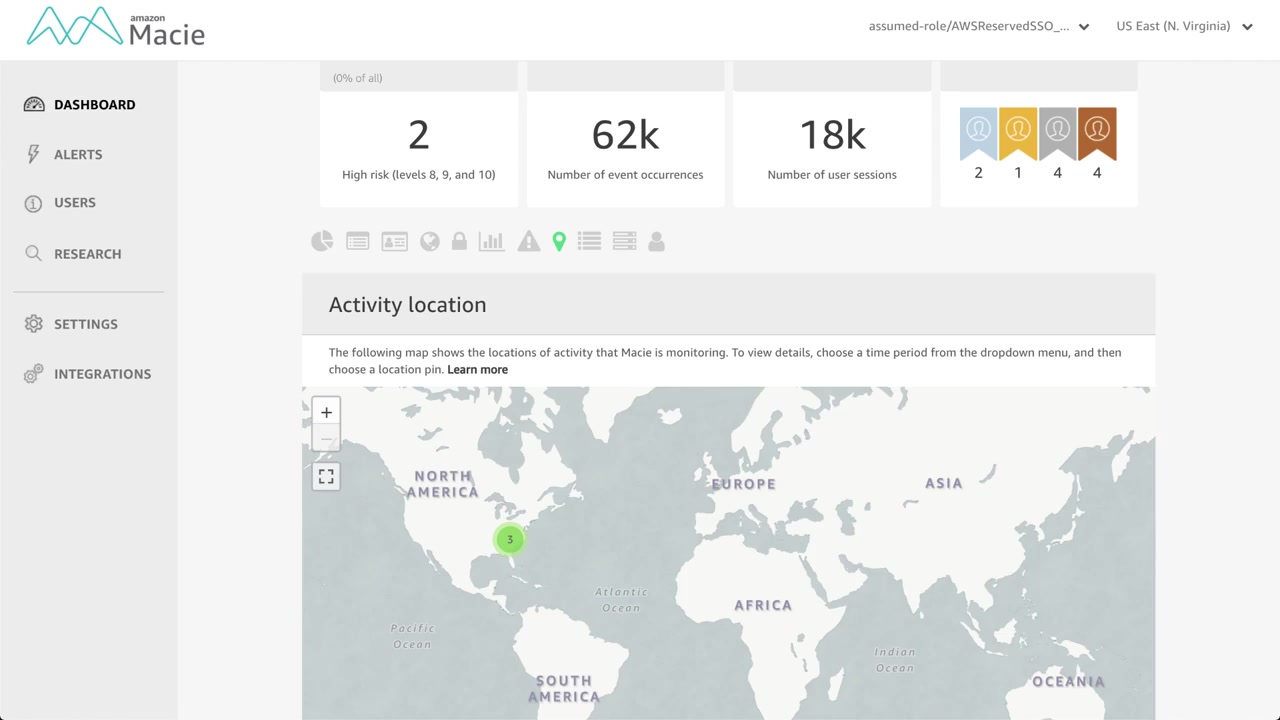Open the Integrations page
Viewport: 1280px width, 720px height.
tap(102, 374)
